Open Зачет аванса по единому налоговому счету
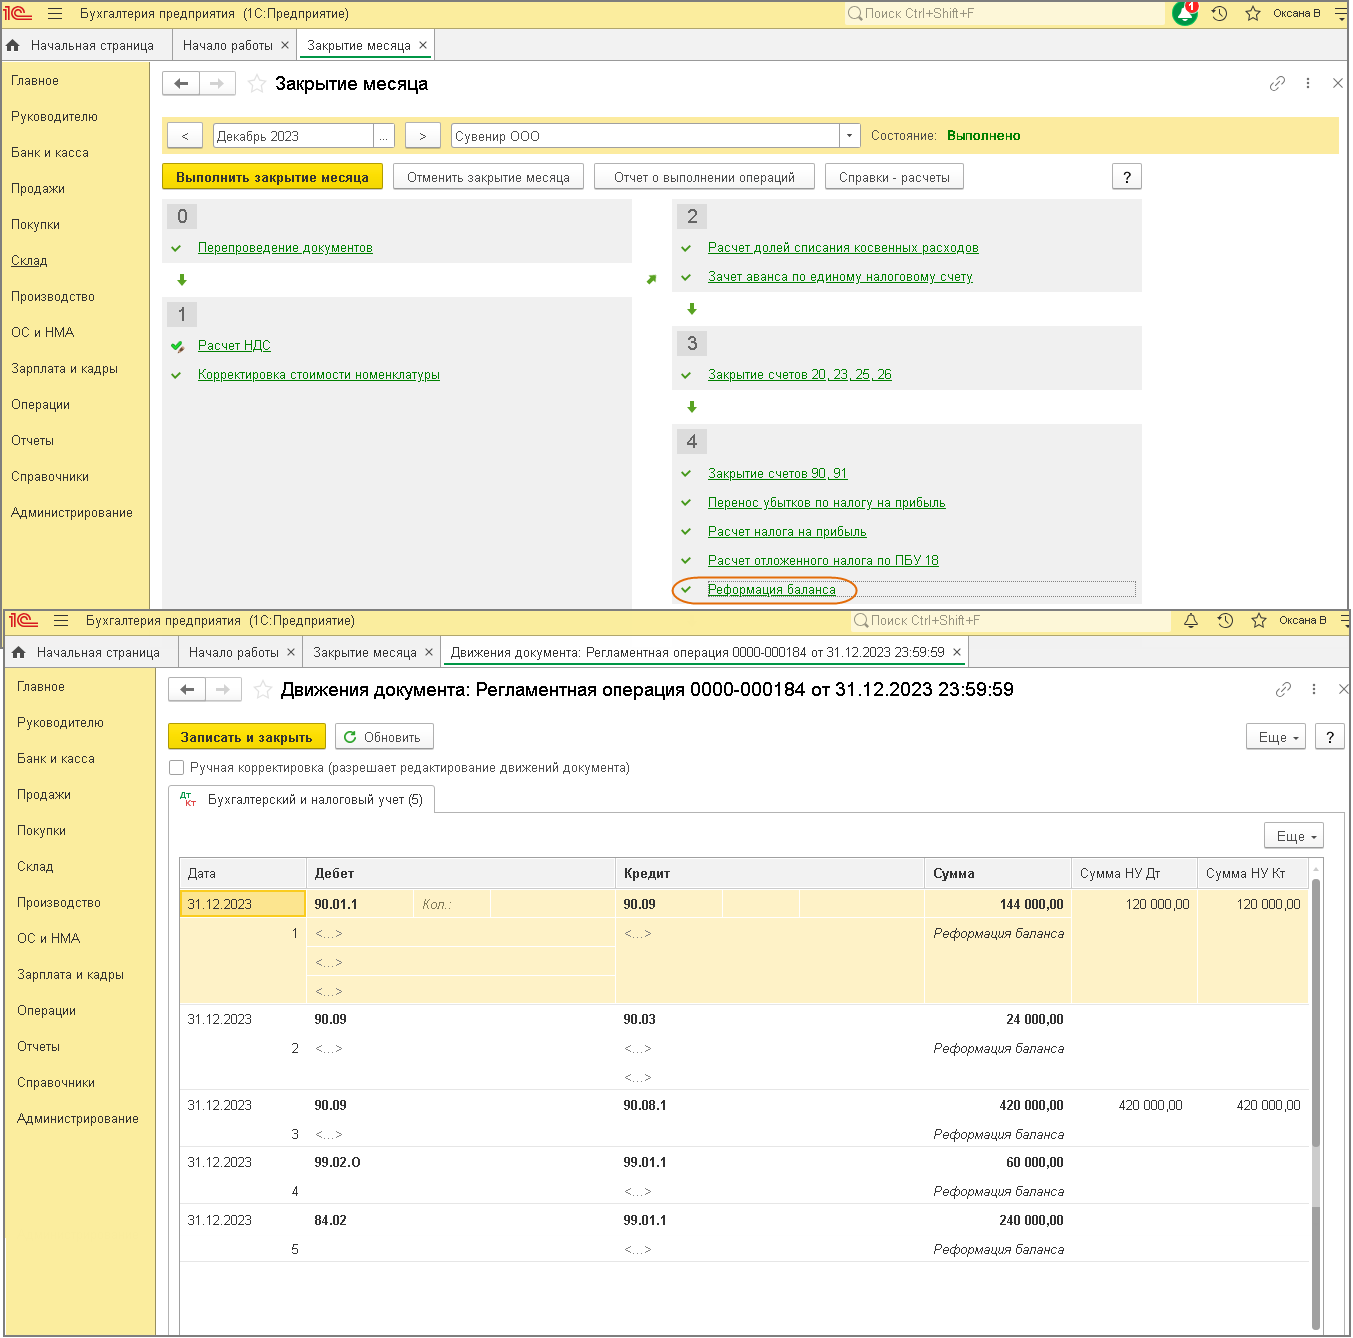 [x=840, y=277]
